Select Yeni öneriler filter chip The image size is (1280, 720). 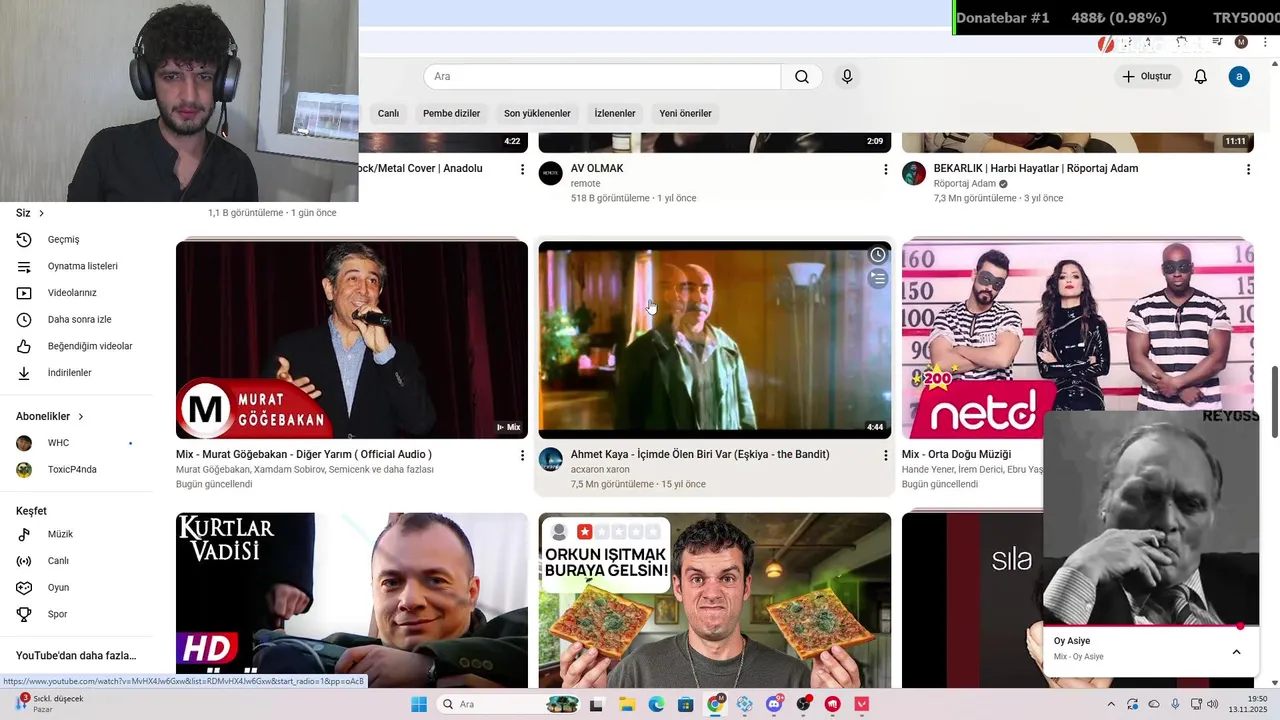click(685, 113)
